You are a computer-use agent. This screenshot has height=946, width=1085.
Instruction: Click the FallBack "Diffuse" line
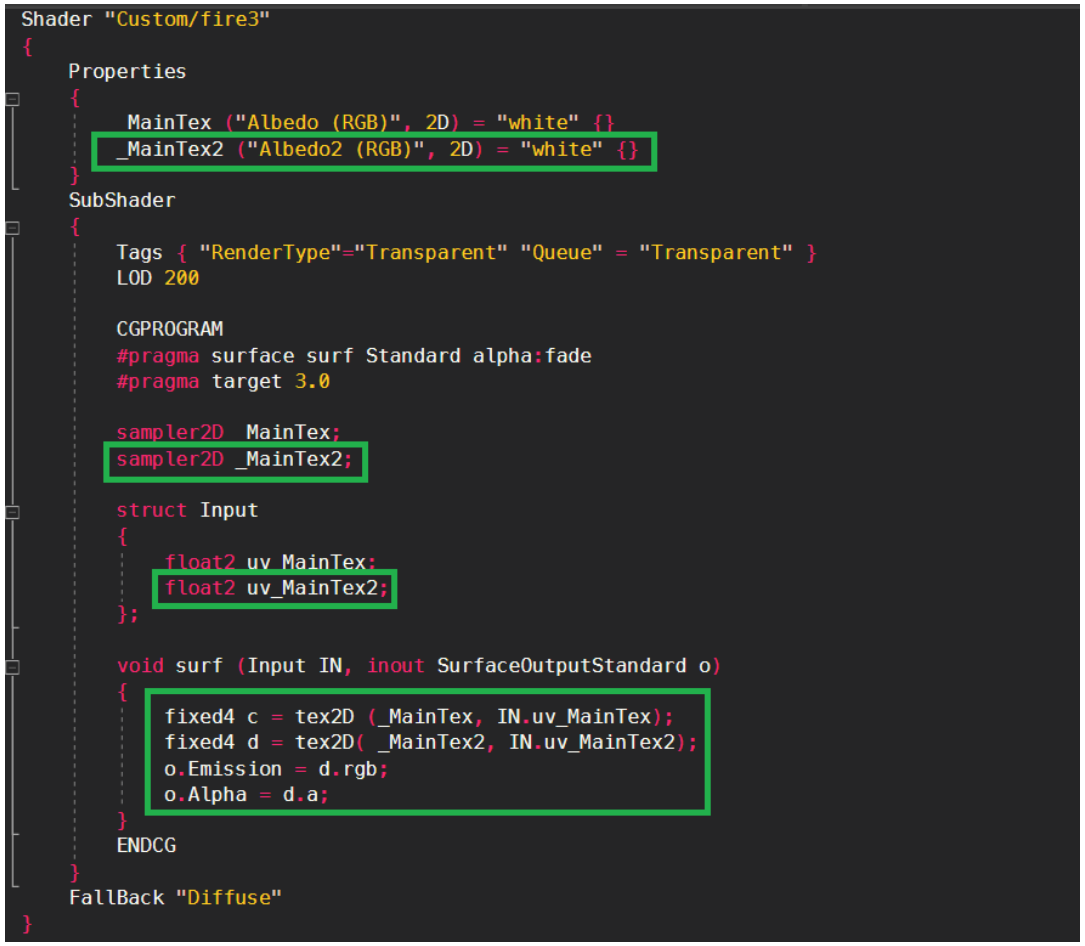point(175,898)
